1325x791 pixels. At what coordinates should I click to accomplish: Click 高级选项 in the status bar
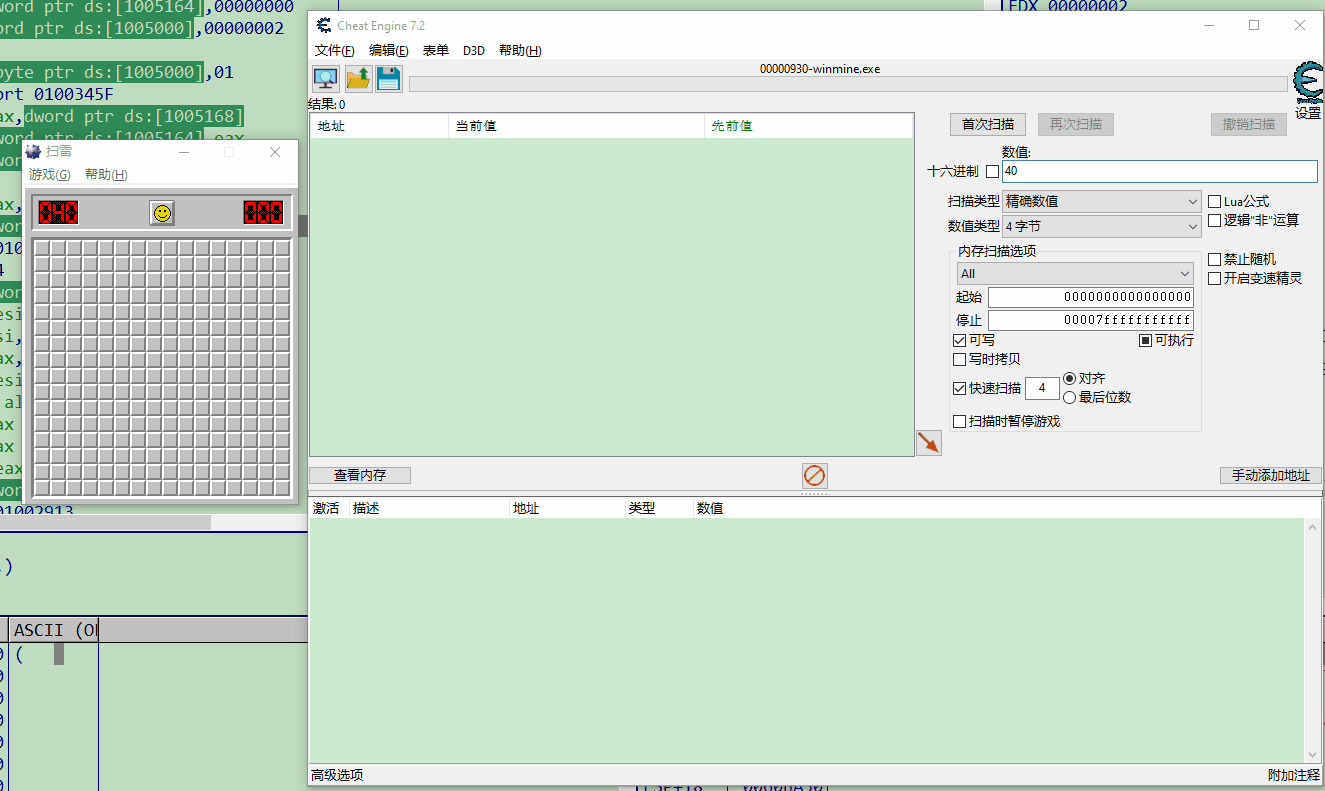(337, 775)
